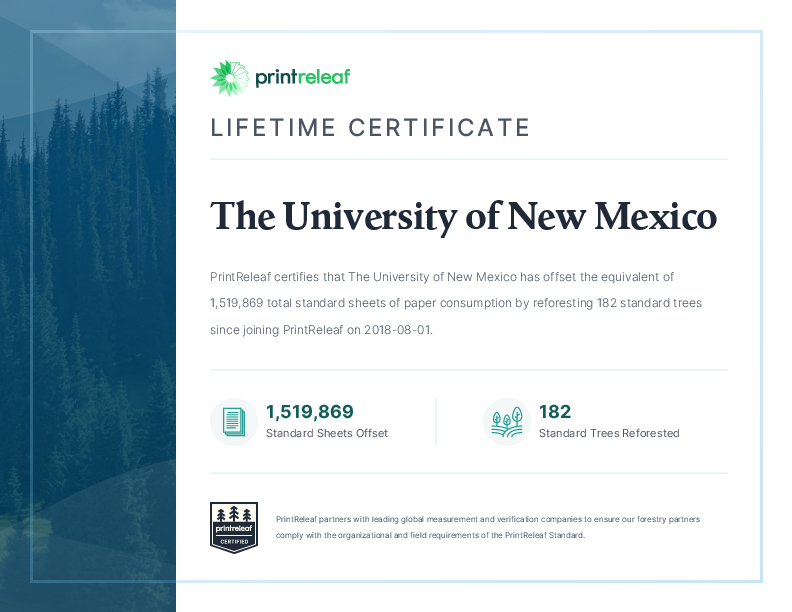Click the large 1,519,869 sheets figure

309,412
